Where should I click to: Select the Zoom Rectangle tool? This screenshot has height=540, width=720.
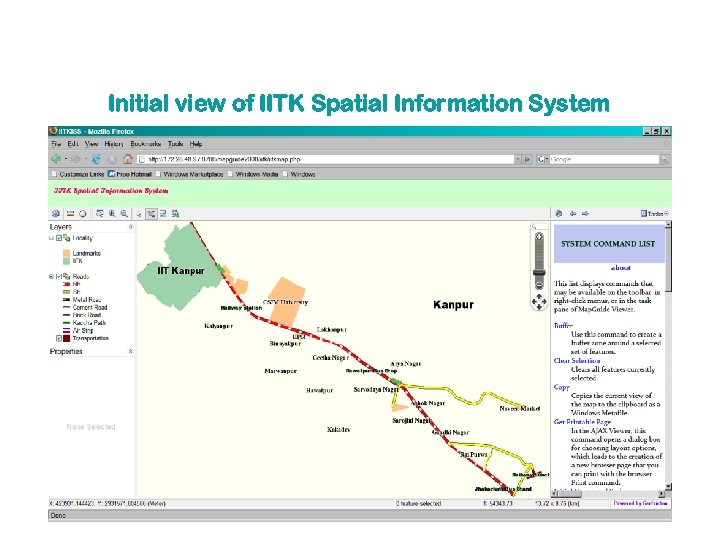point(100,214)
